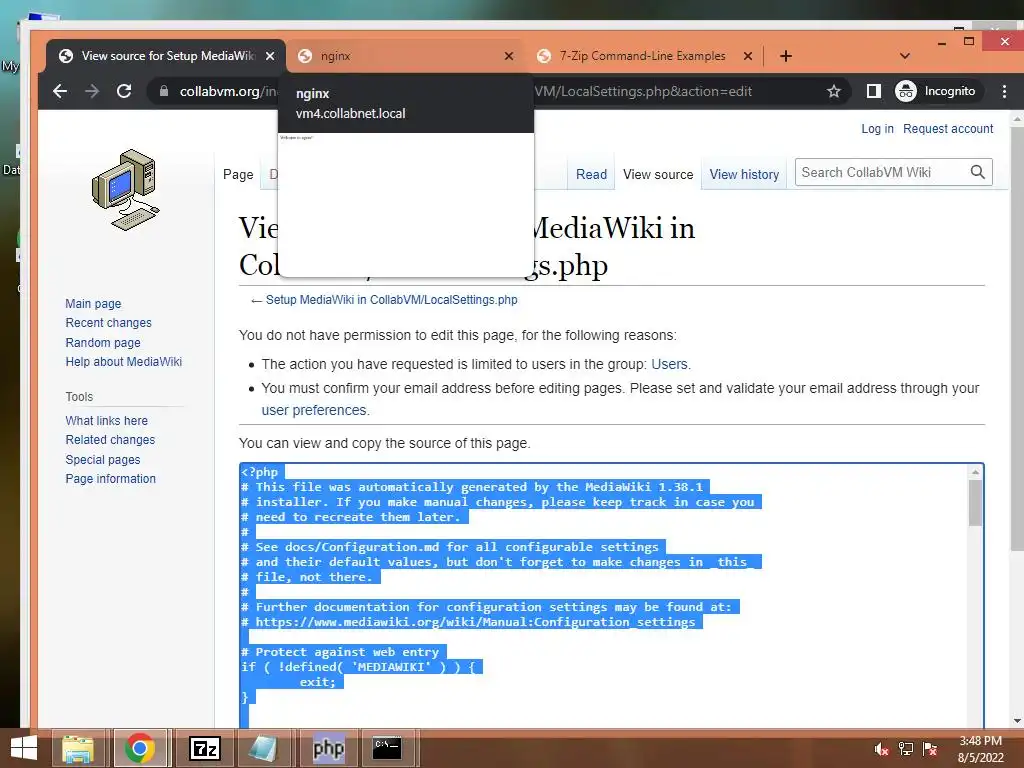This screenshot has width=1024, height=768.
Task: Open the Request account link
Action: [948, 129]
